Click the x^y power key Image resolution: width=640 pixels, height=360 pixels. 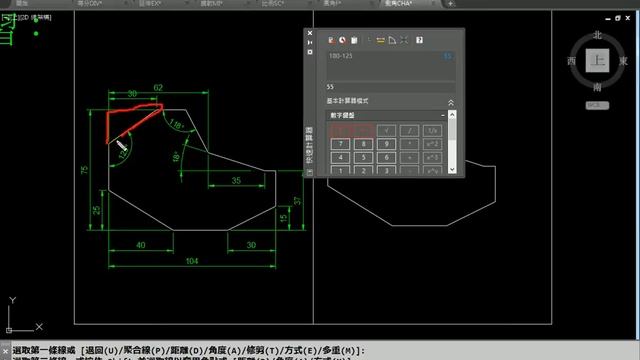click(432, 171)
